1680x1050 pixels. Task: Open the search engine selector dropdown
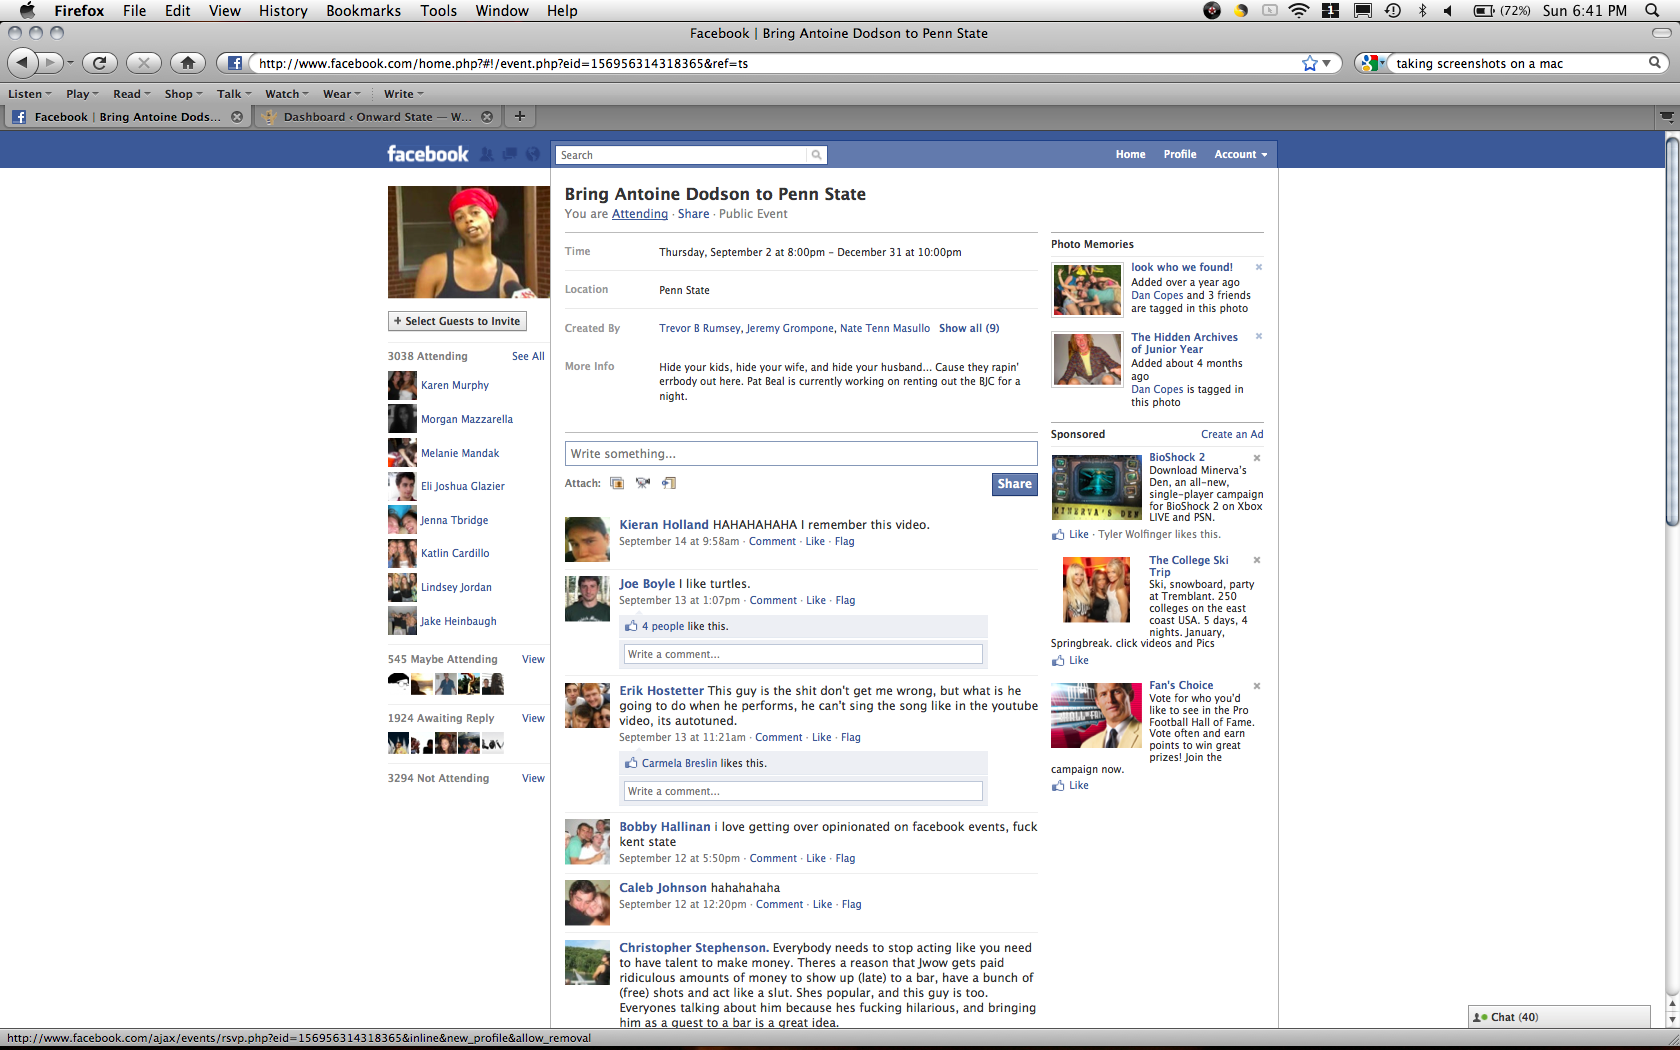1373,63
